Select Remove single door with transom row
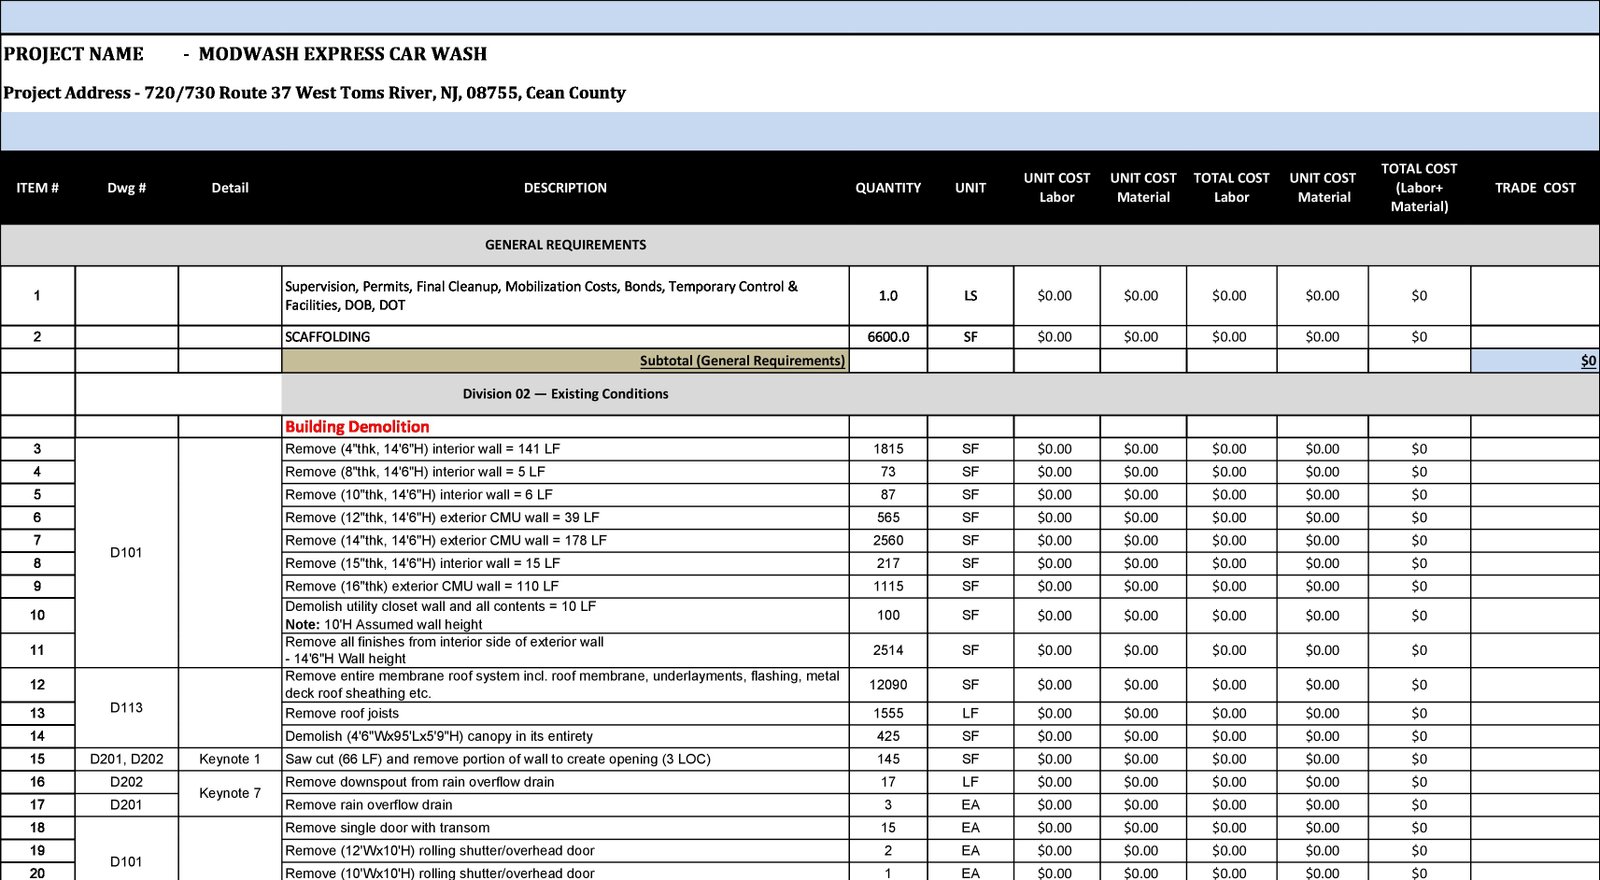 565,829
